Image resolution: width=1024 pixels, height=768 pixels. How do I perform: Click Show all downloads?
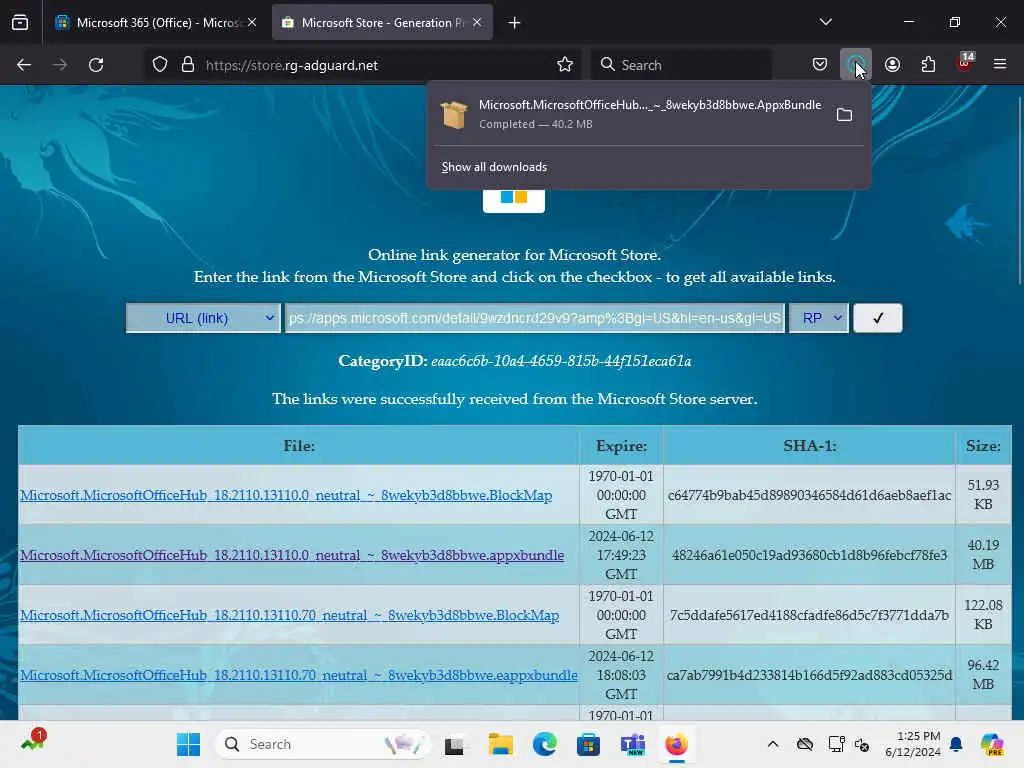coord(494,167)
